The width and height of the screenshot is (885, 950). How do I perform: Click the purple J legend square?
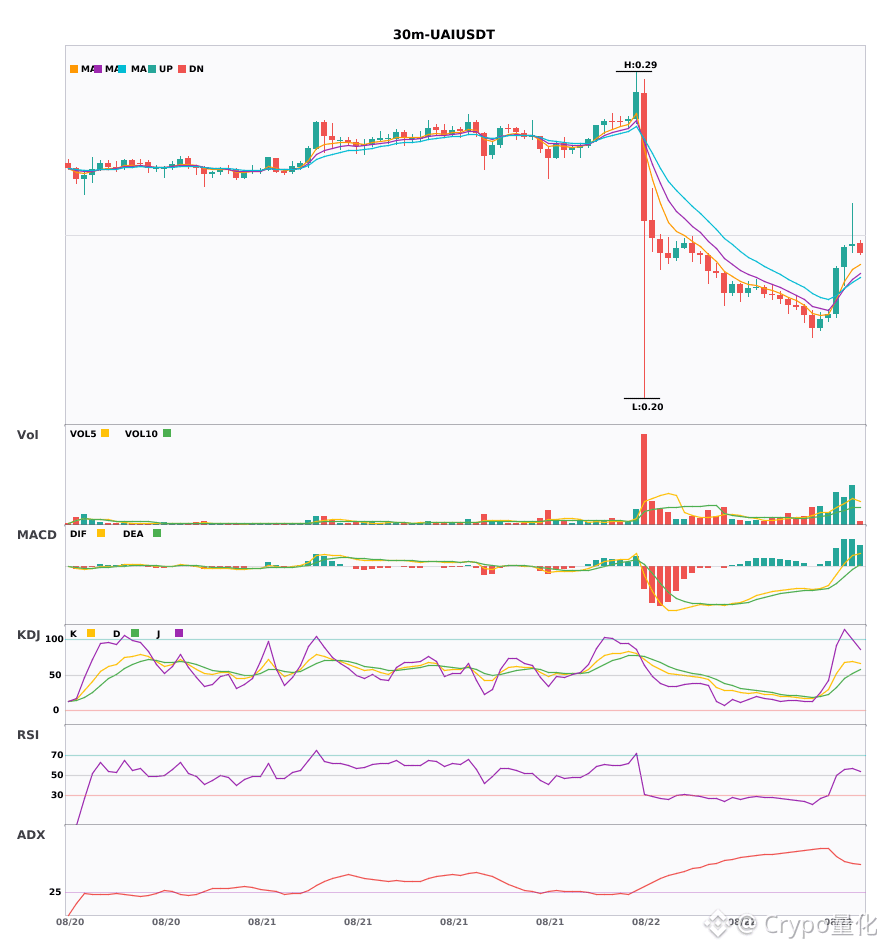pos(179,633)
